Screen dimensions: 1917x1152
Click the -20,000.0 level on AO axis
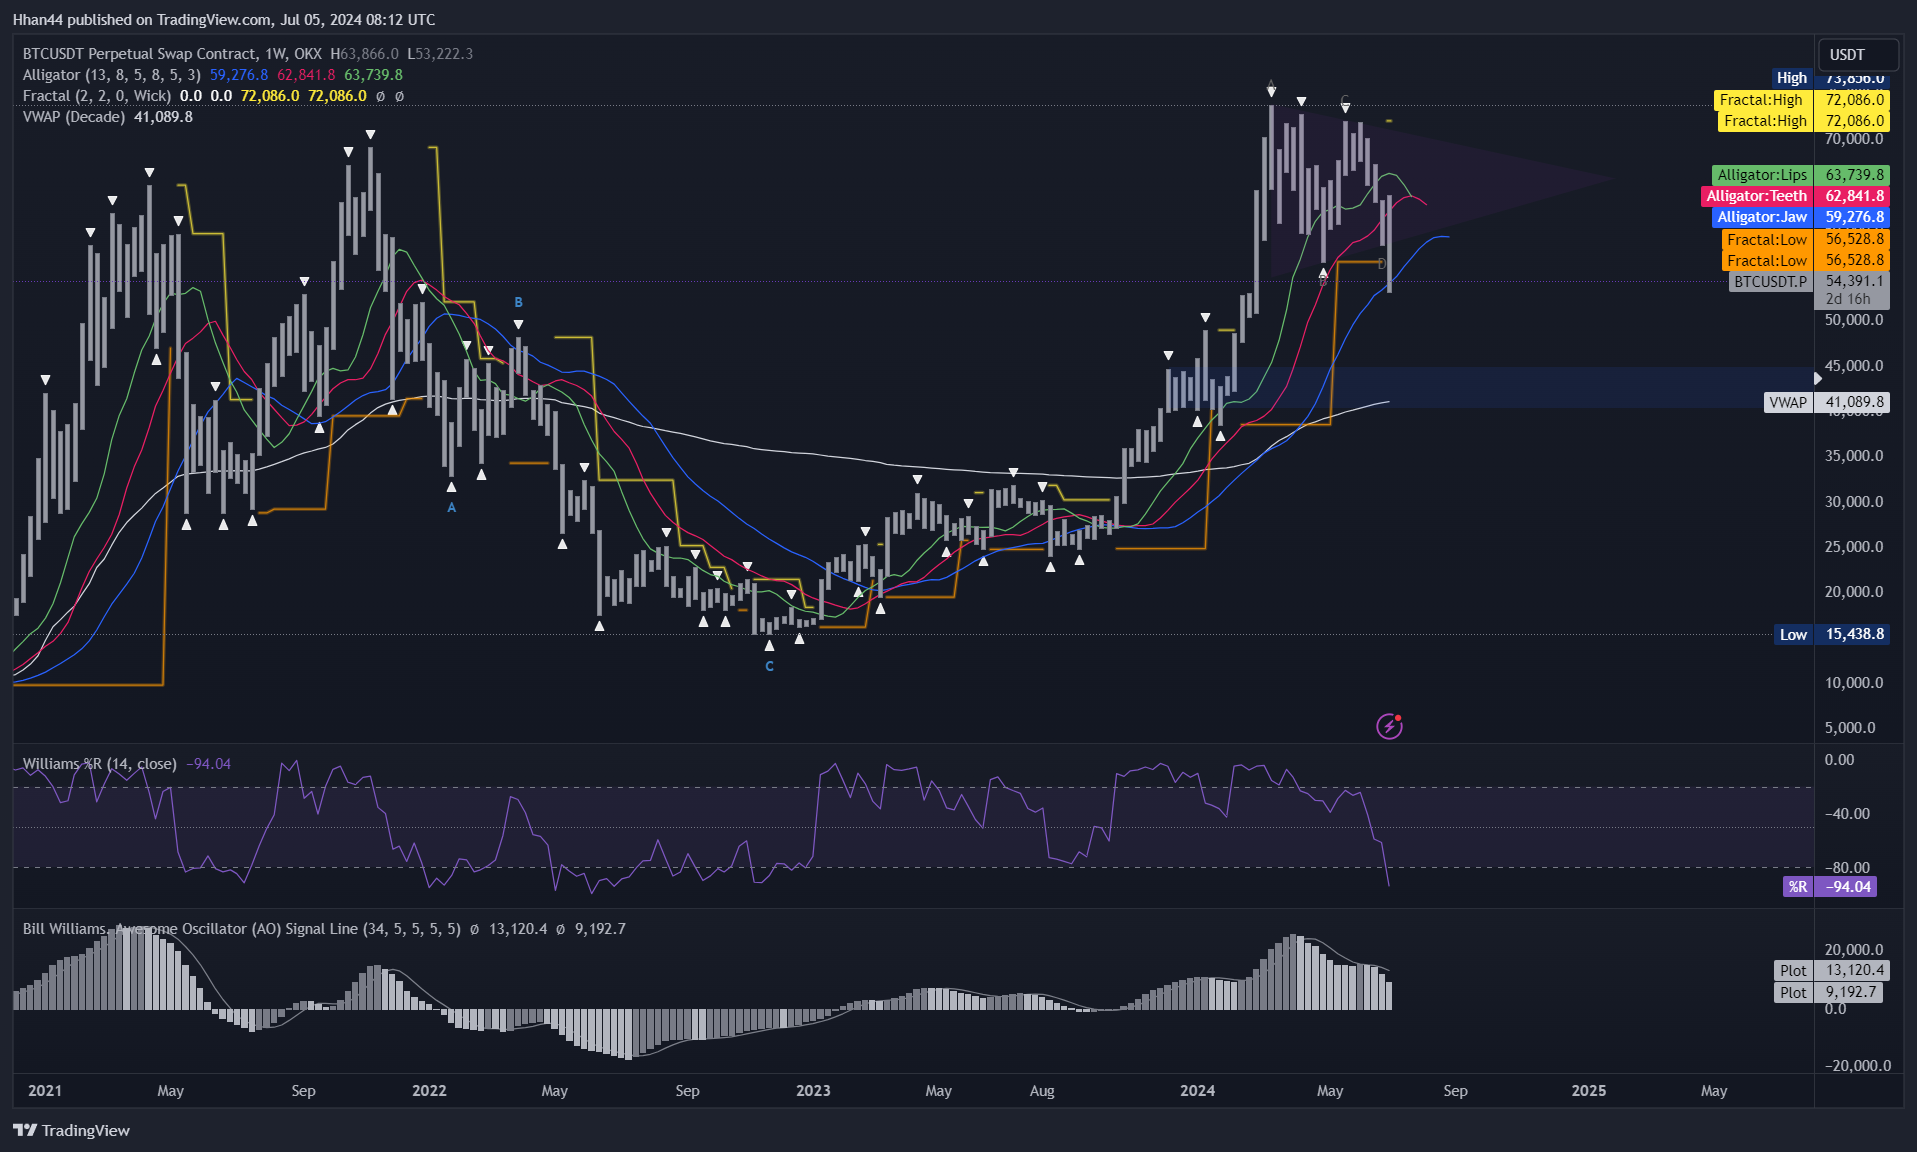[x=1858, y=1066]
